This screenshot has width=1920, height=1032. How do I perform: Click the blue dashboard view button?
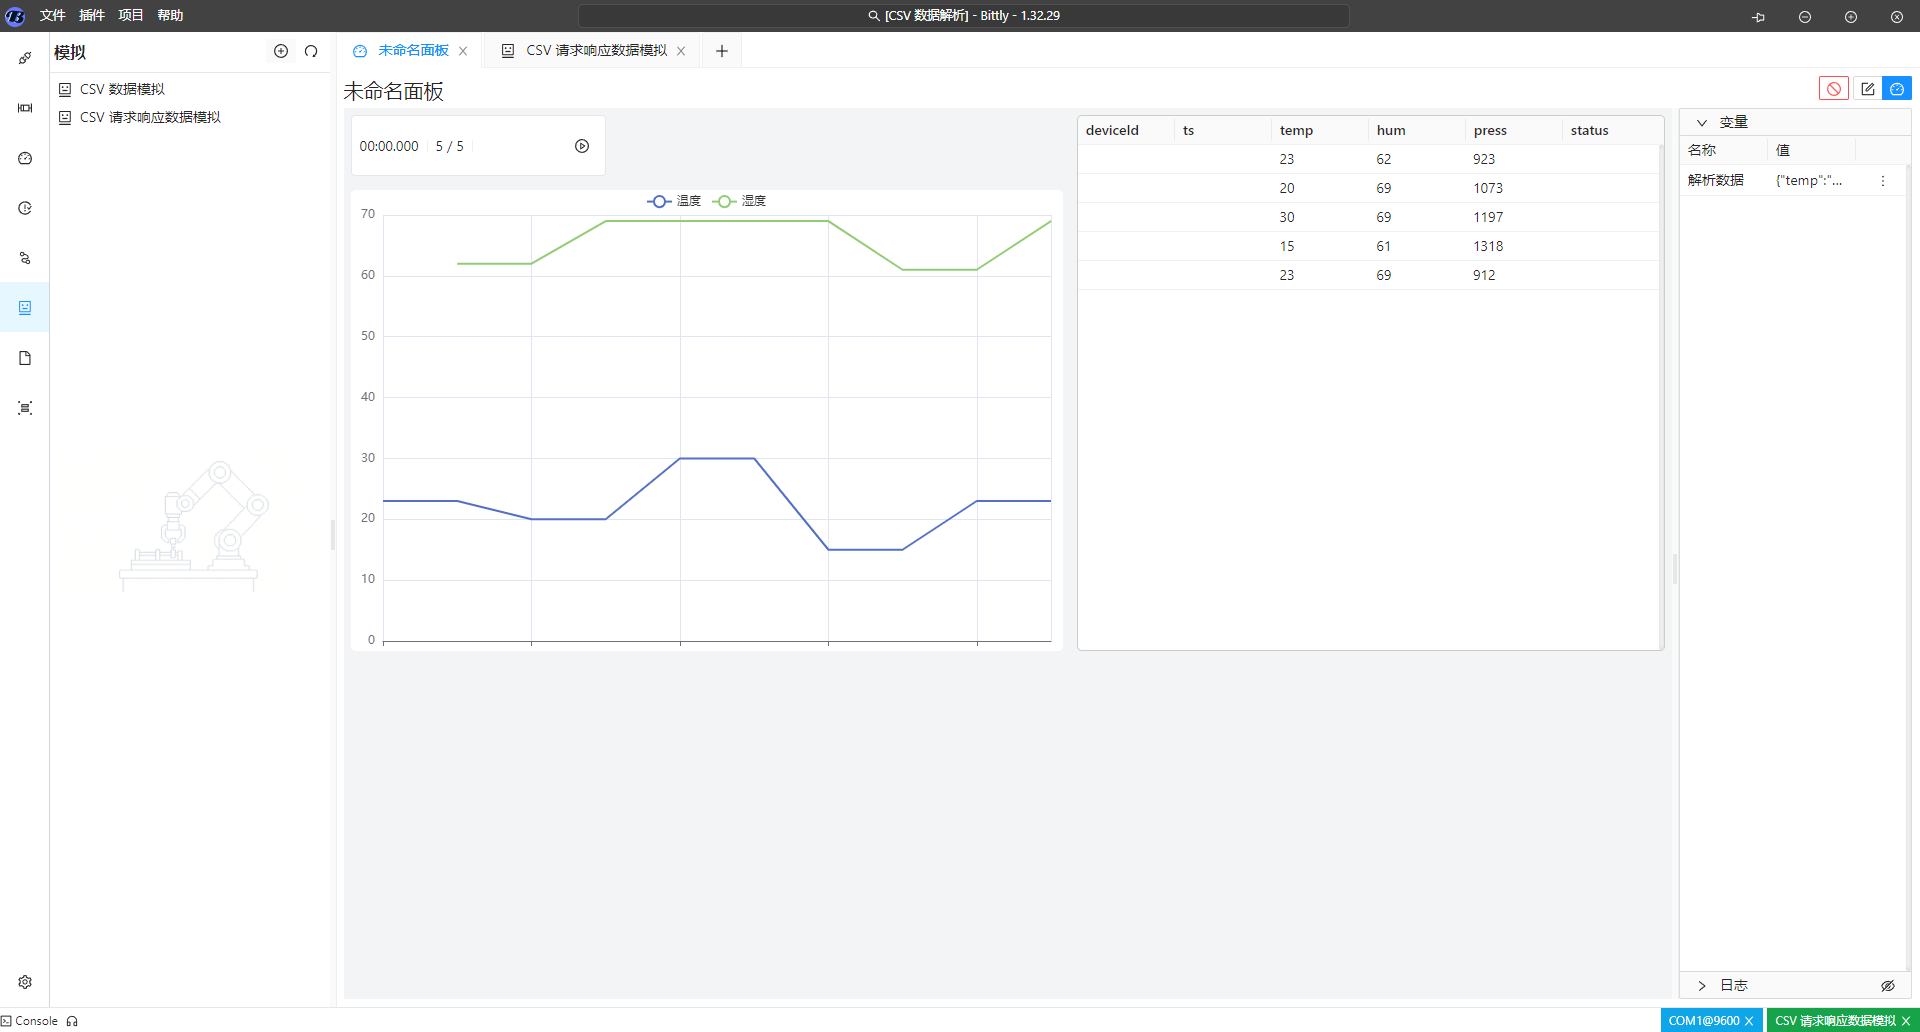pyautogui.click(x=1897, y=89)
